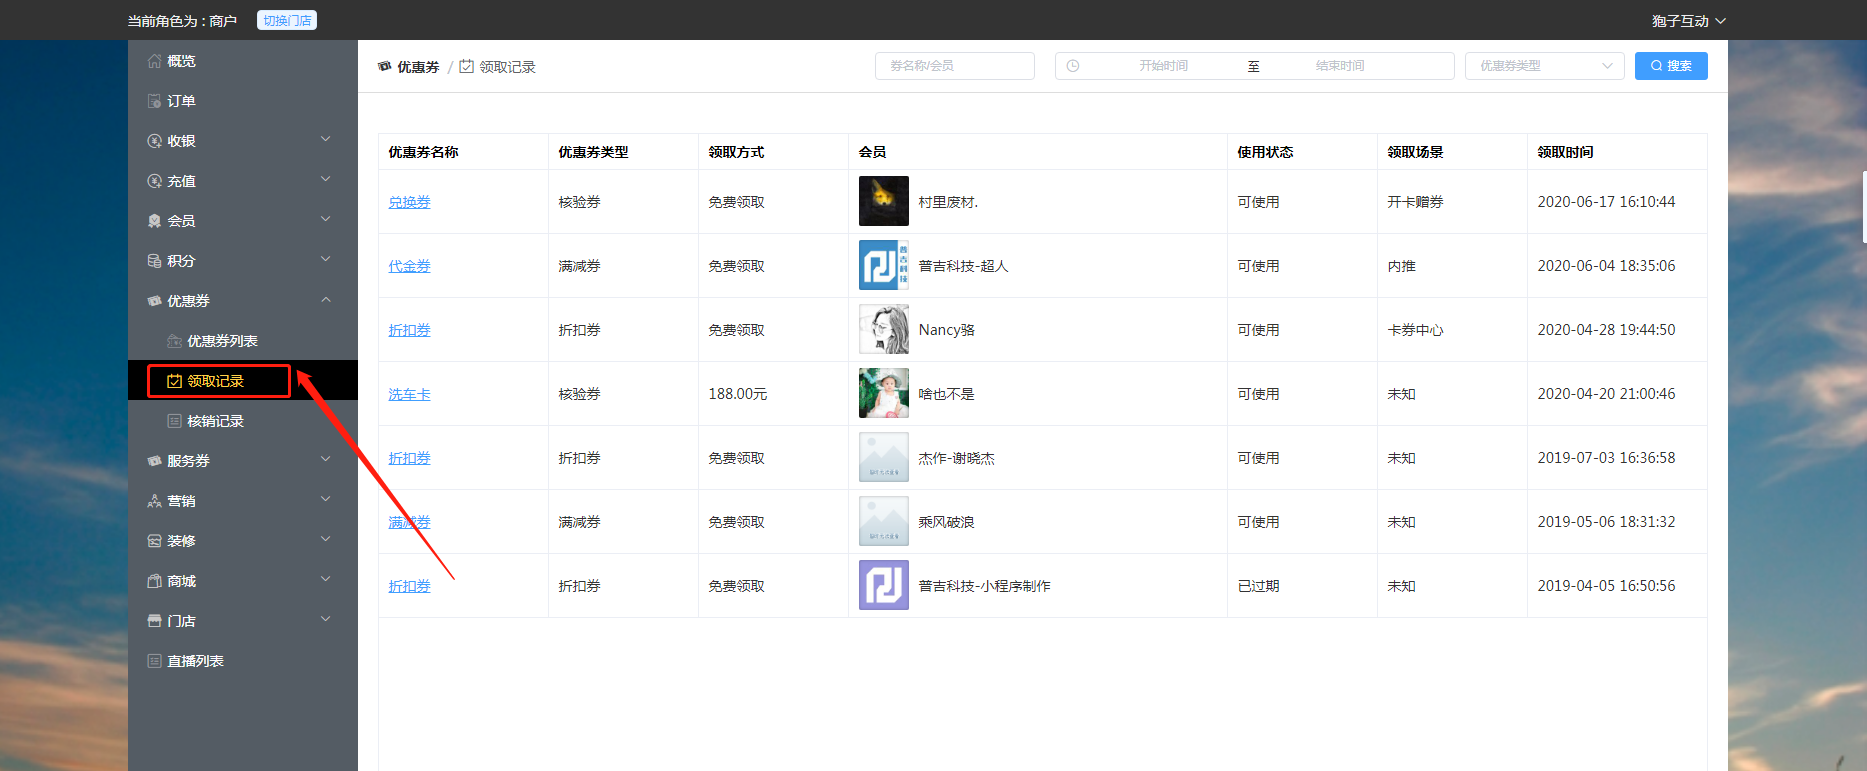Viewport: 1867px width, 771px height.
Task: Expand the 门店 menu chevron
Action: pos(325,619)
